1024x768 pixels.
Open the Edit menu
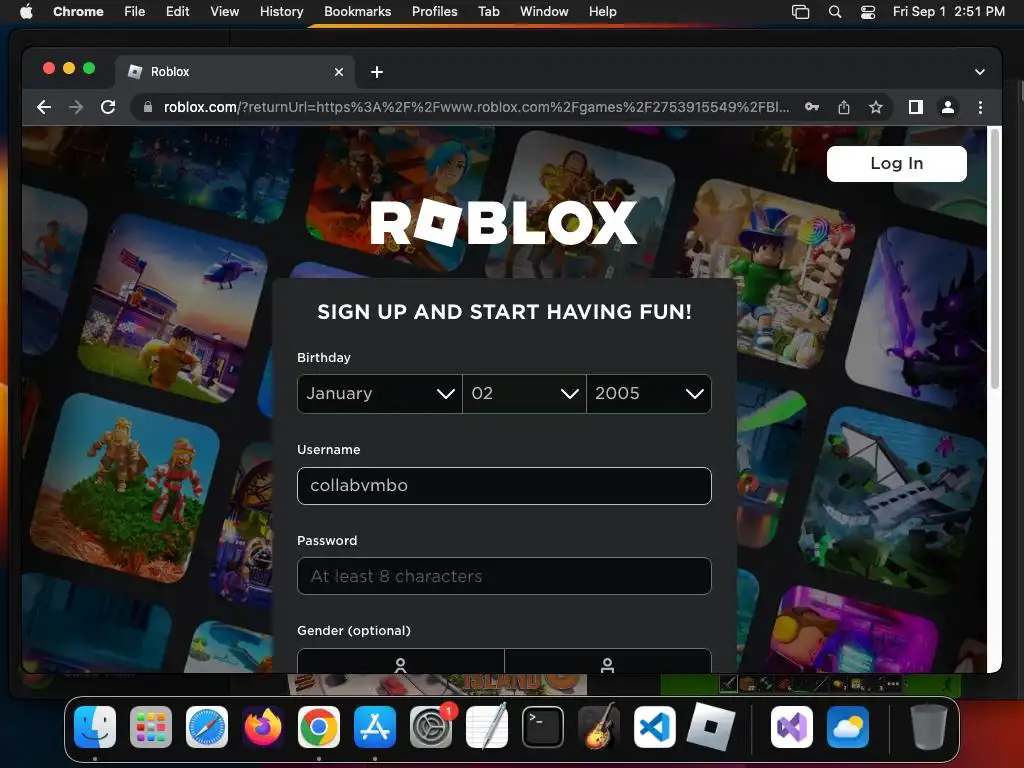click(178, 11)
